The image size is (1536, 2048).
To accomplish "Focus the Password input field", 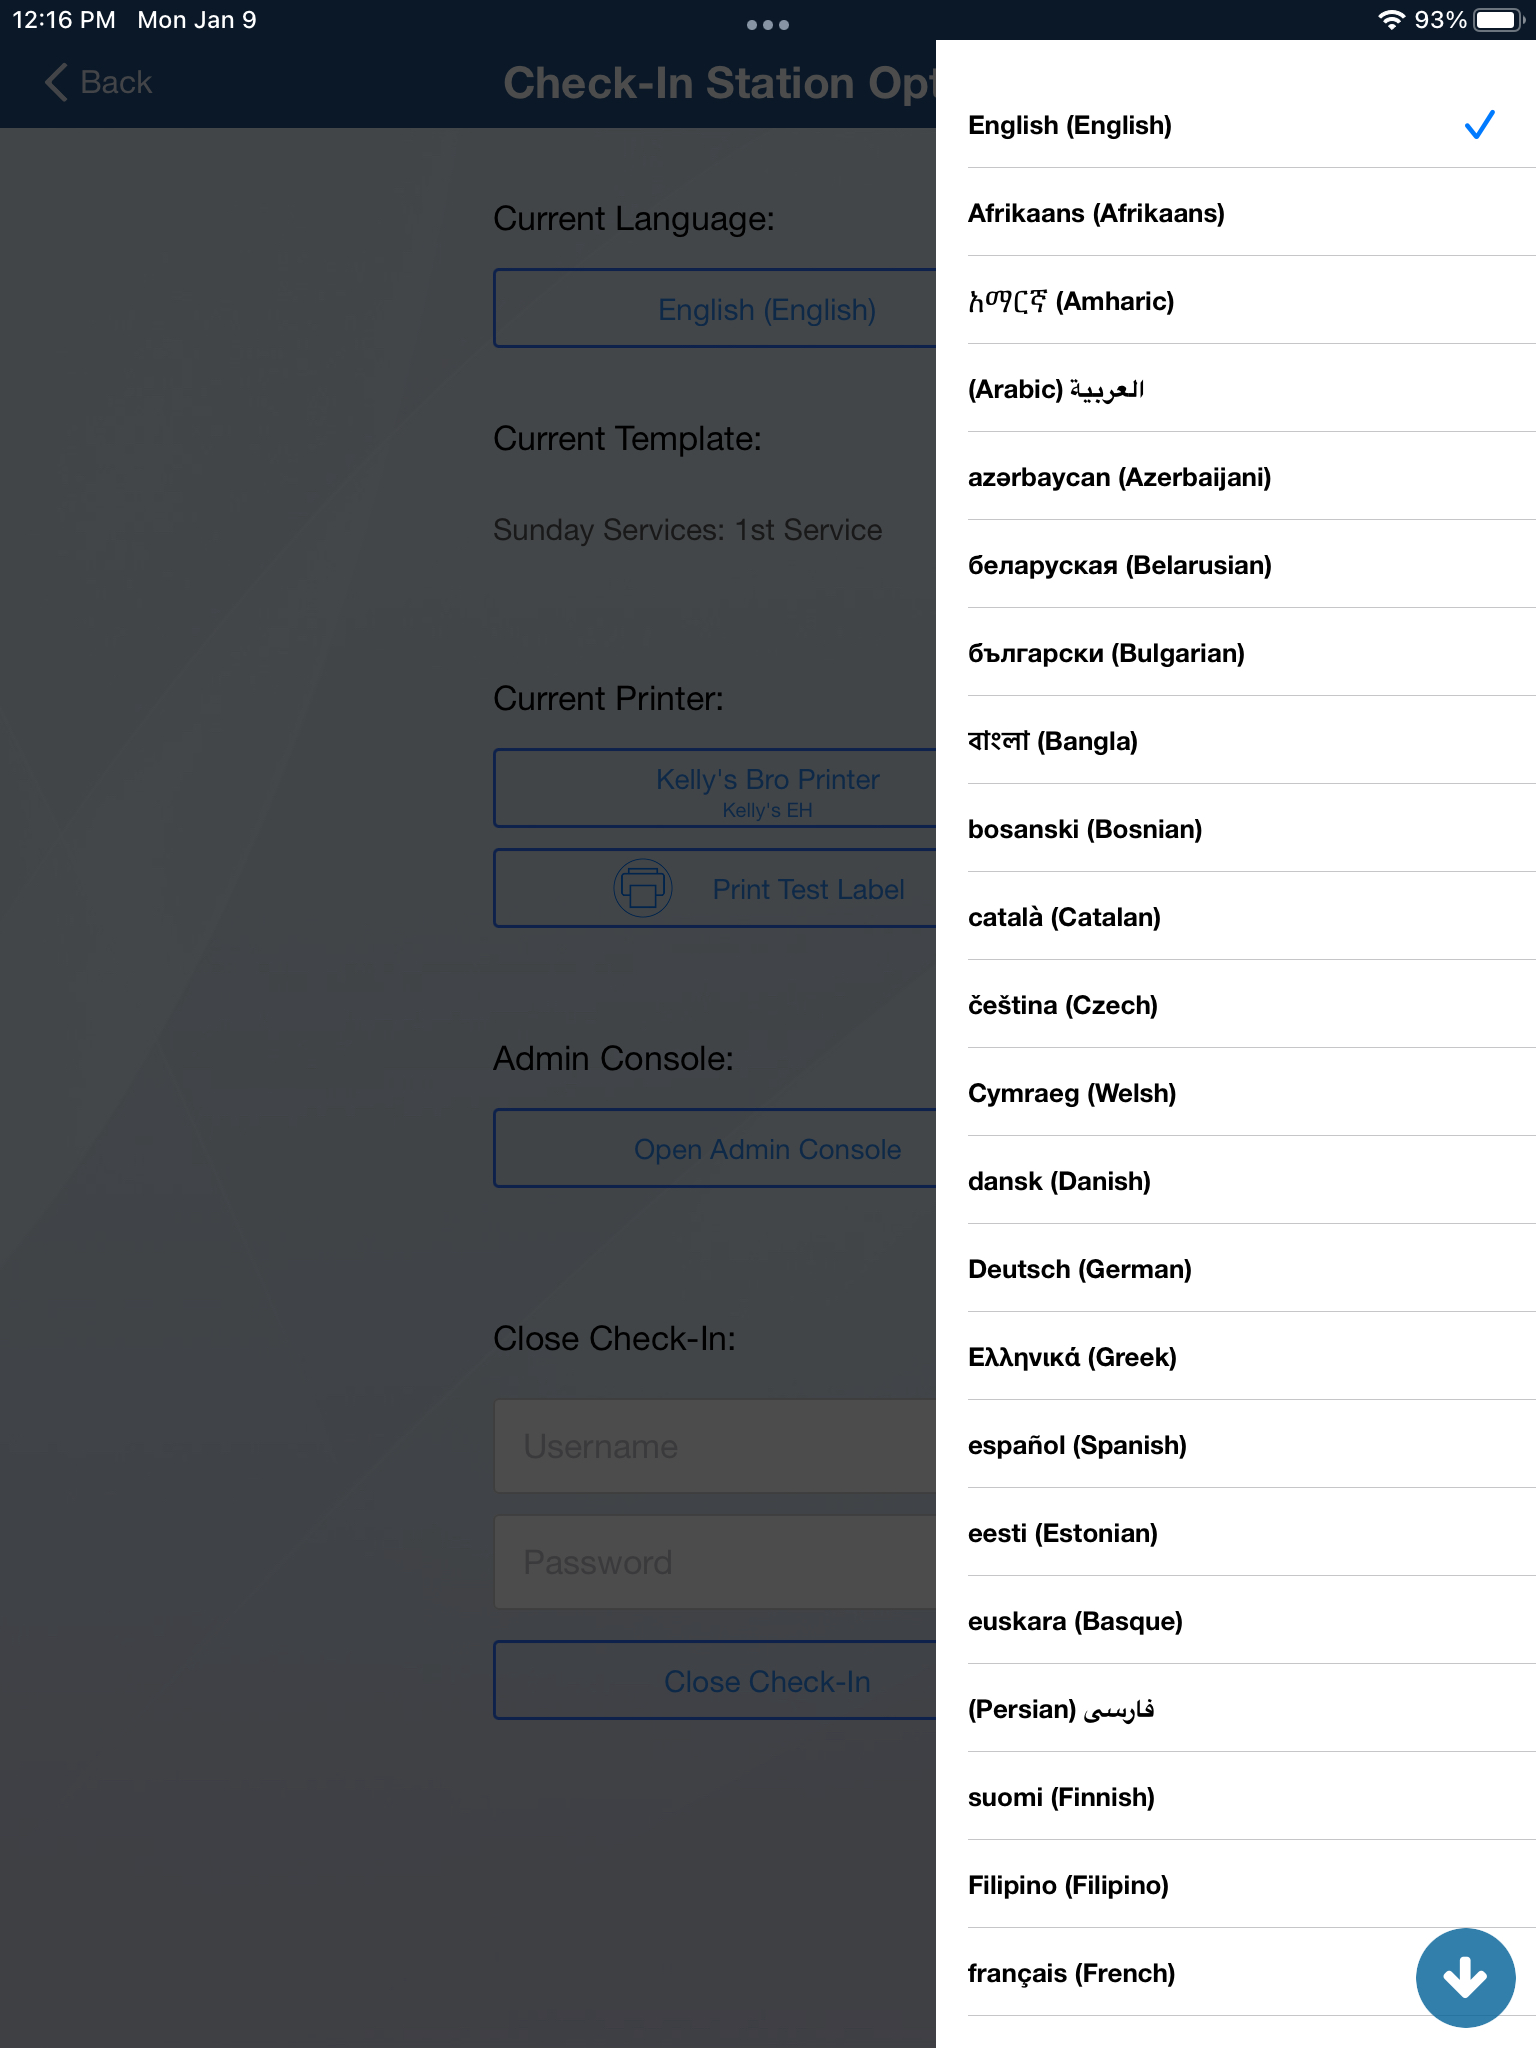I will pos(716,1562).
